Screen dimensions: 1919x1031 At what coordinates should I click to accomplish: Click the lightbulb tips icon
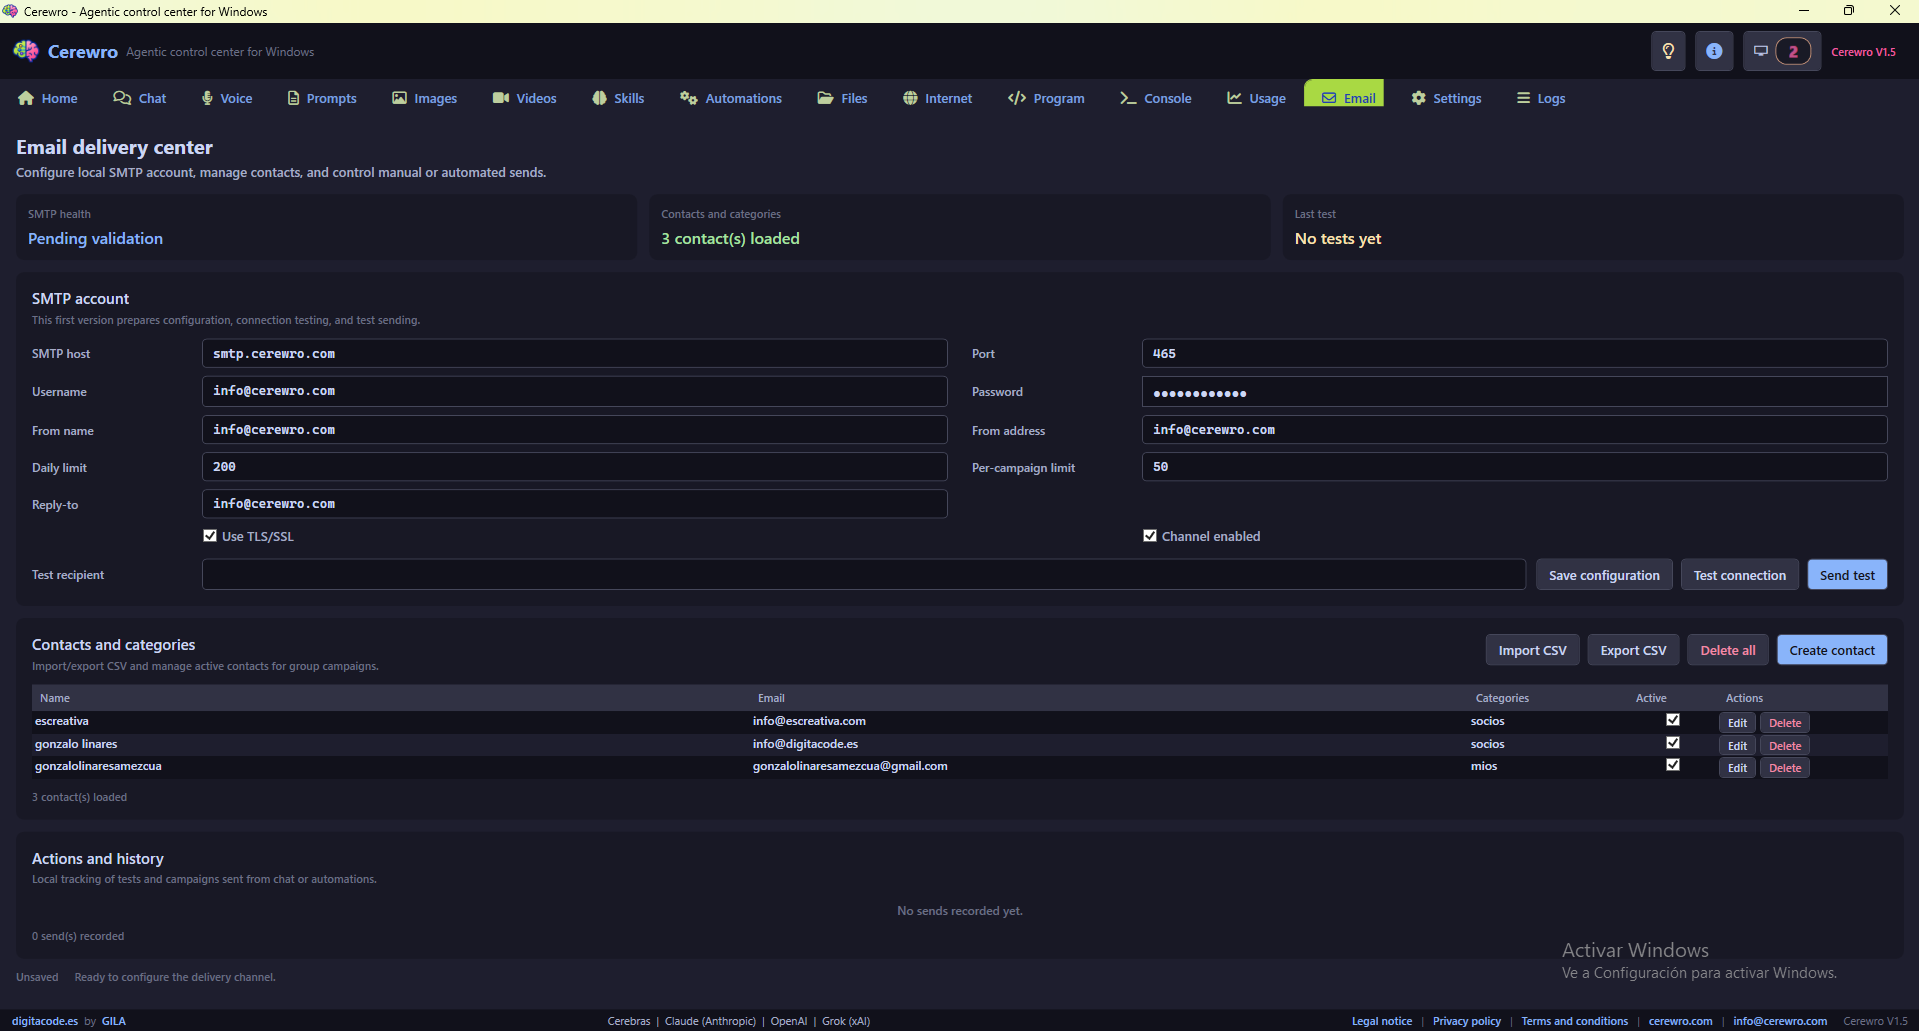[1667, 51]
